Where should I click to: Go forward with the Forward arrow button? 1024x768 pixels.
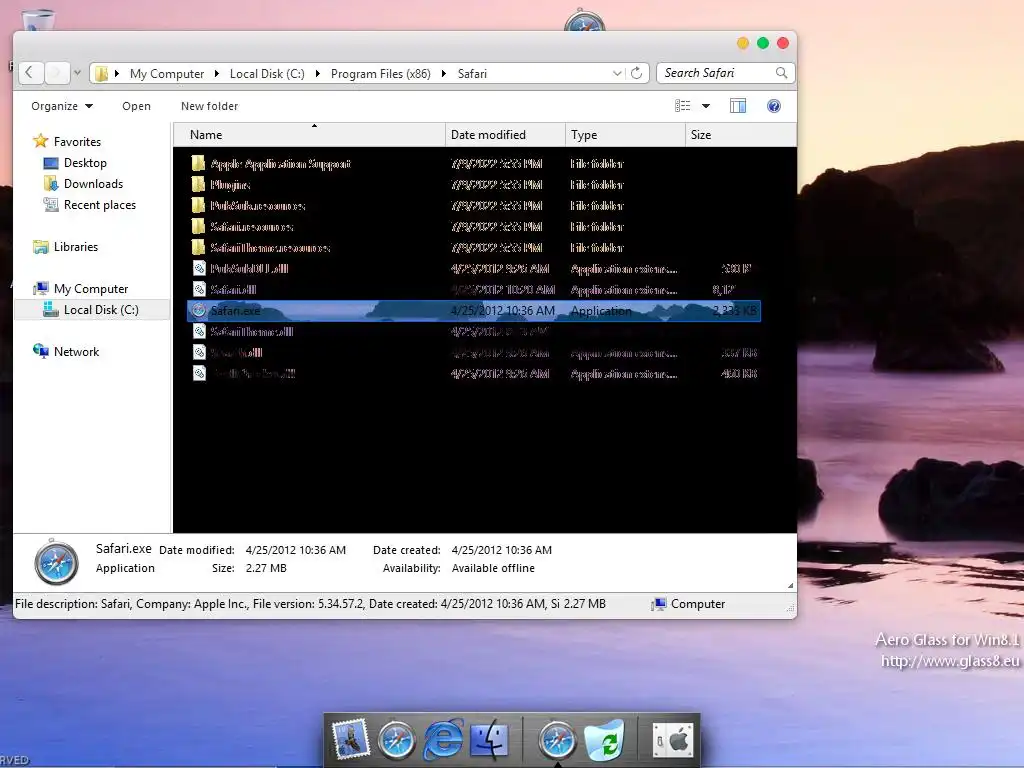(57, 73)
